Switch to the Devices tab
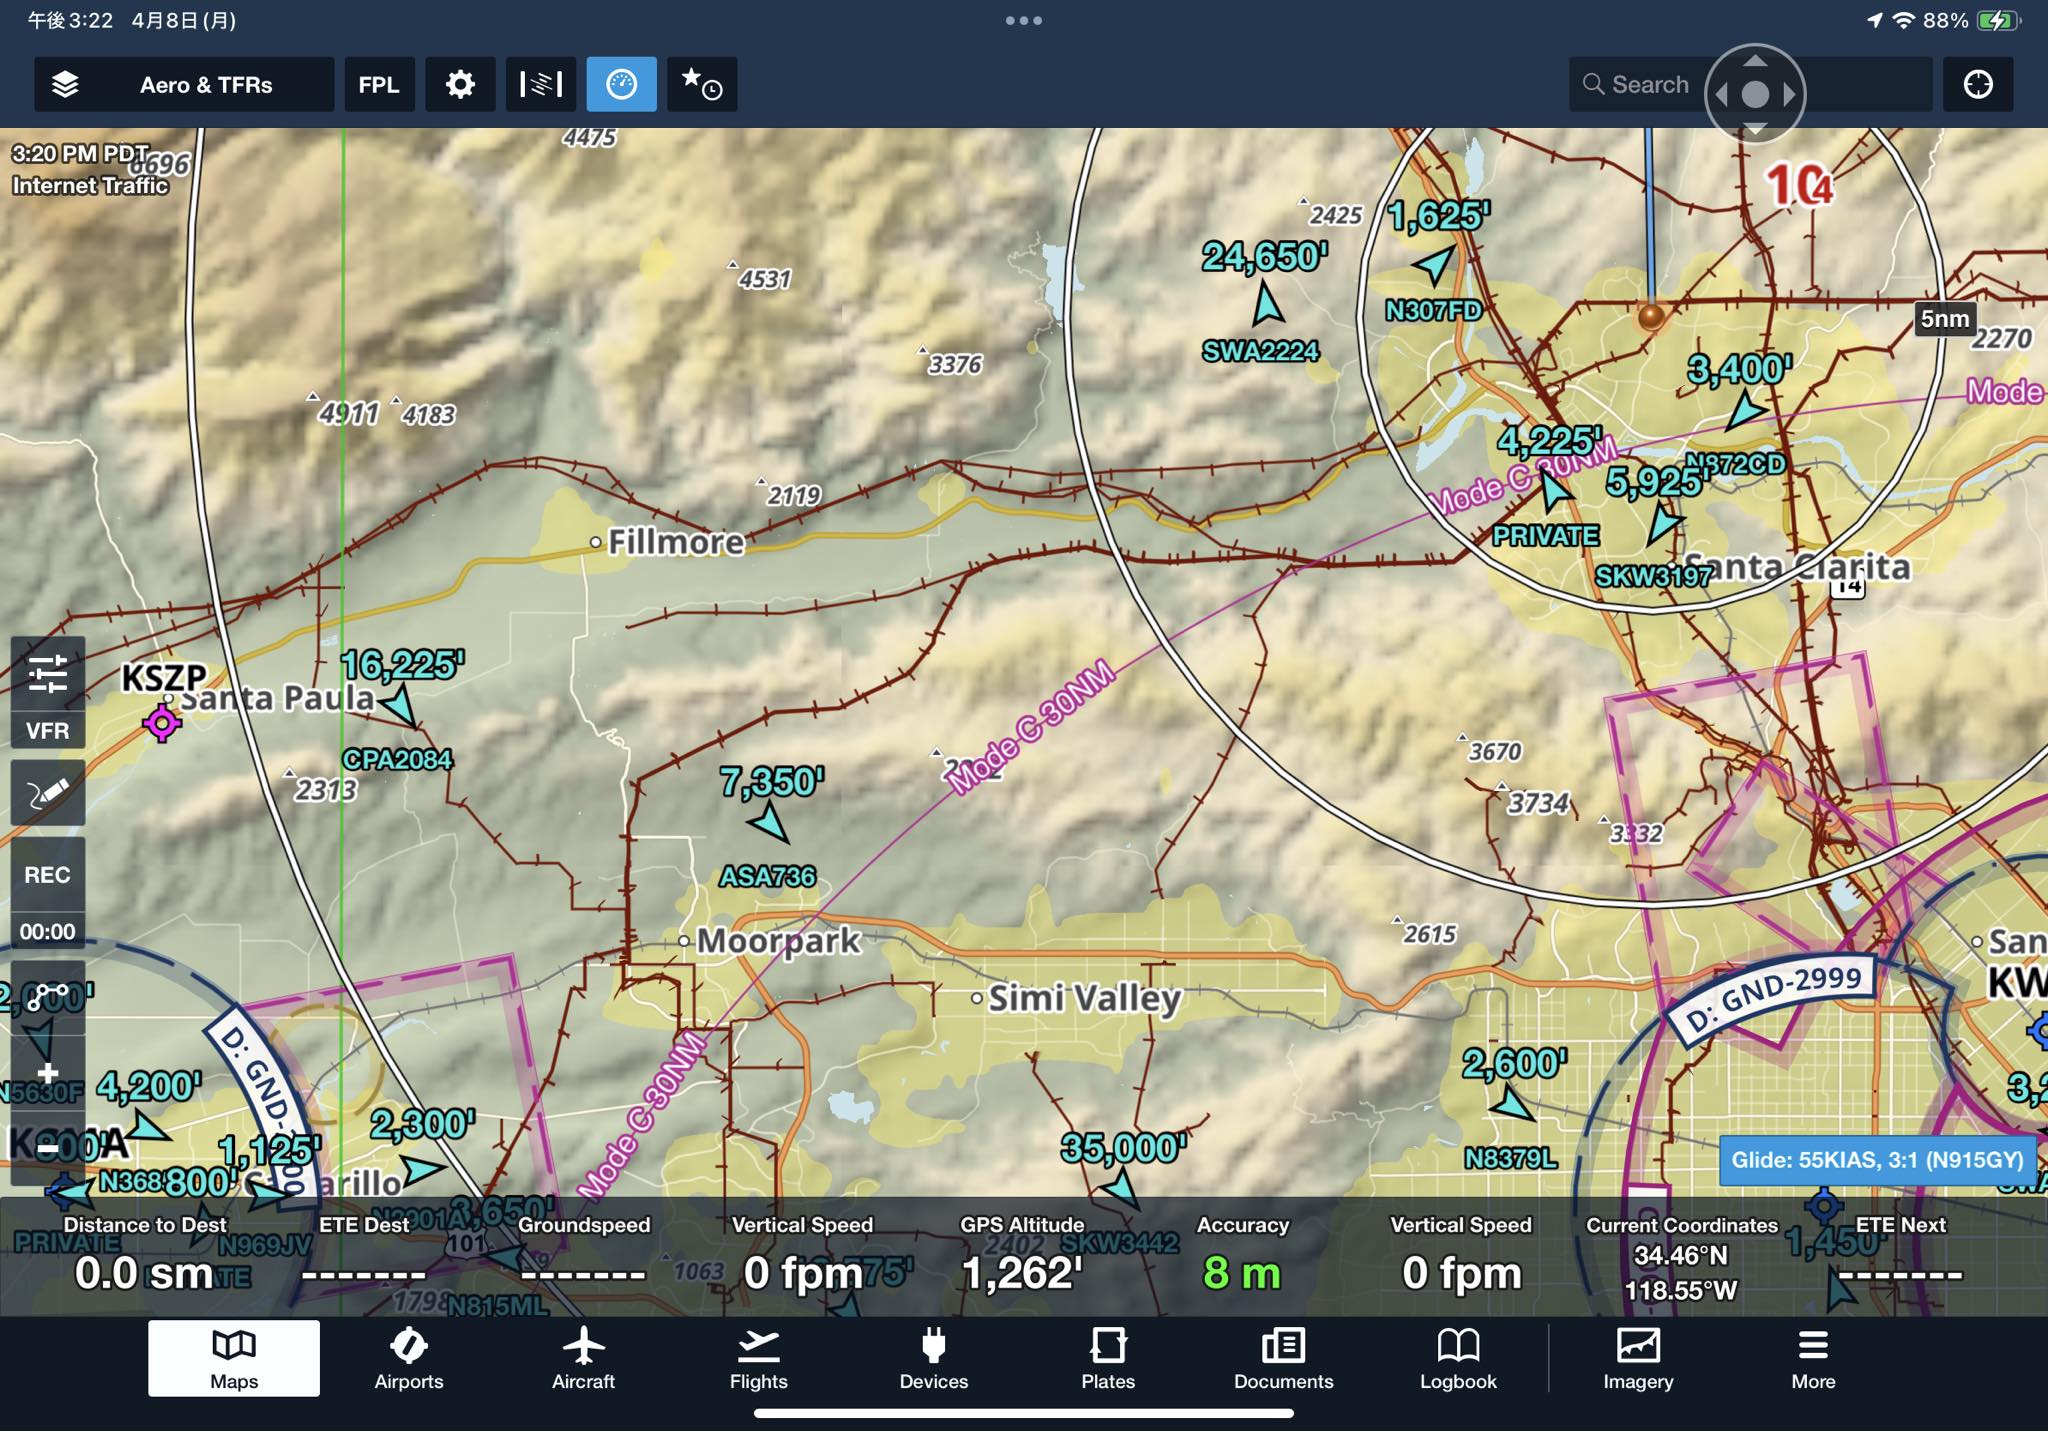The height and width of the screenshot is (1431, 2048). click(x=934, y=1359)
